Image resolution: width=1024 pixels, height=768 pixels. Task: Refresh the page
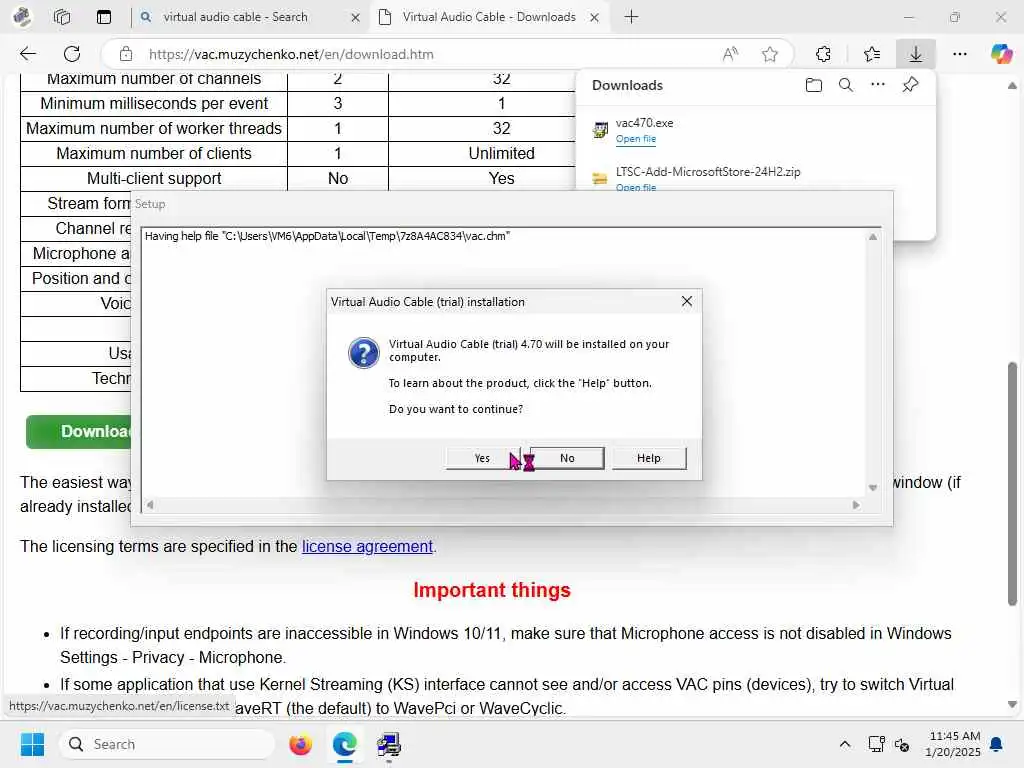tap(72, 54)
